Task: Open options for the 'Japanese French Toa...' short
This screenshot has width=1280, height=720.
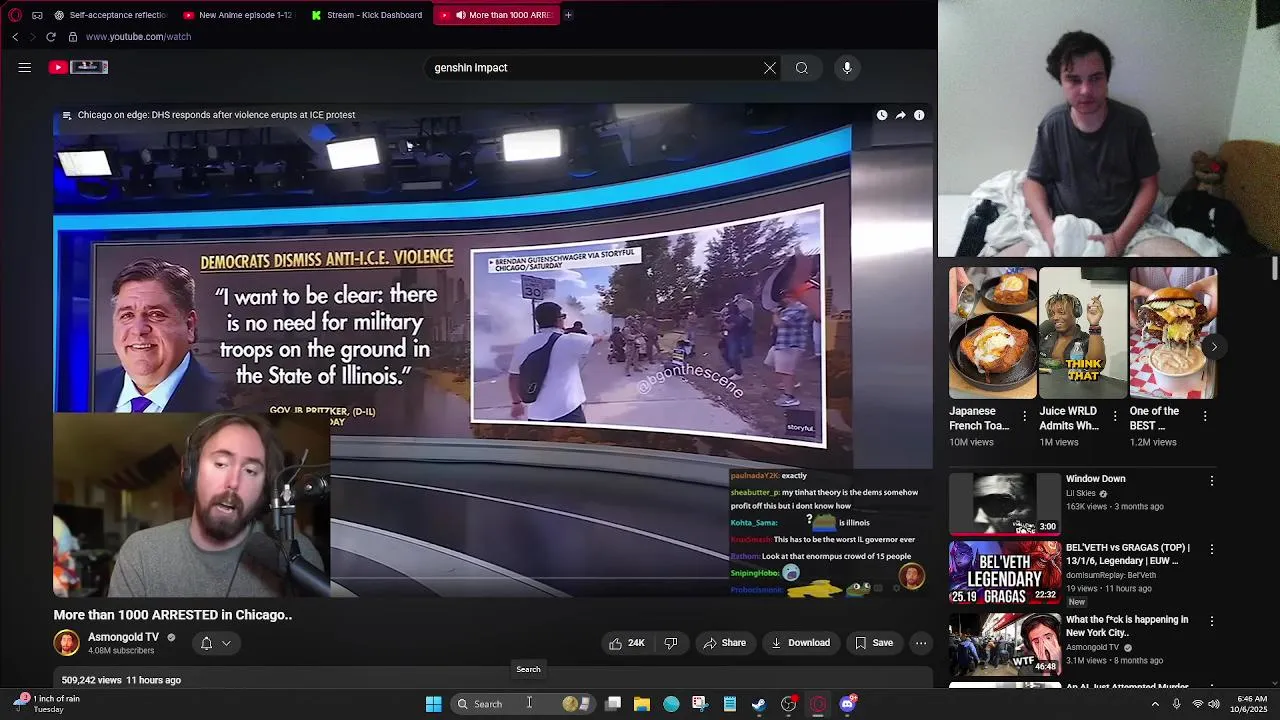Action: point(1024,416)
